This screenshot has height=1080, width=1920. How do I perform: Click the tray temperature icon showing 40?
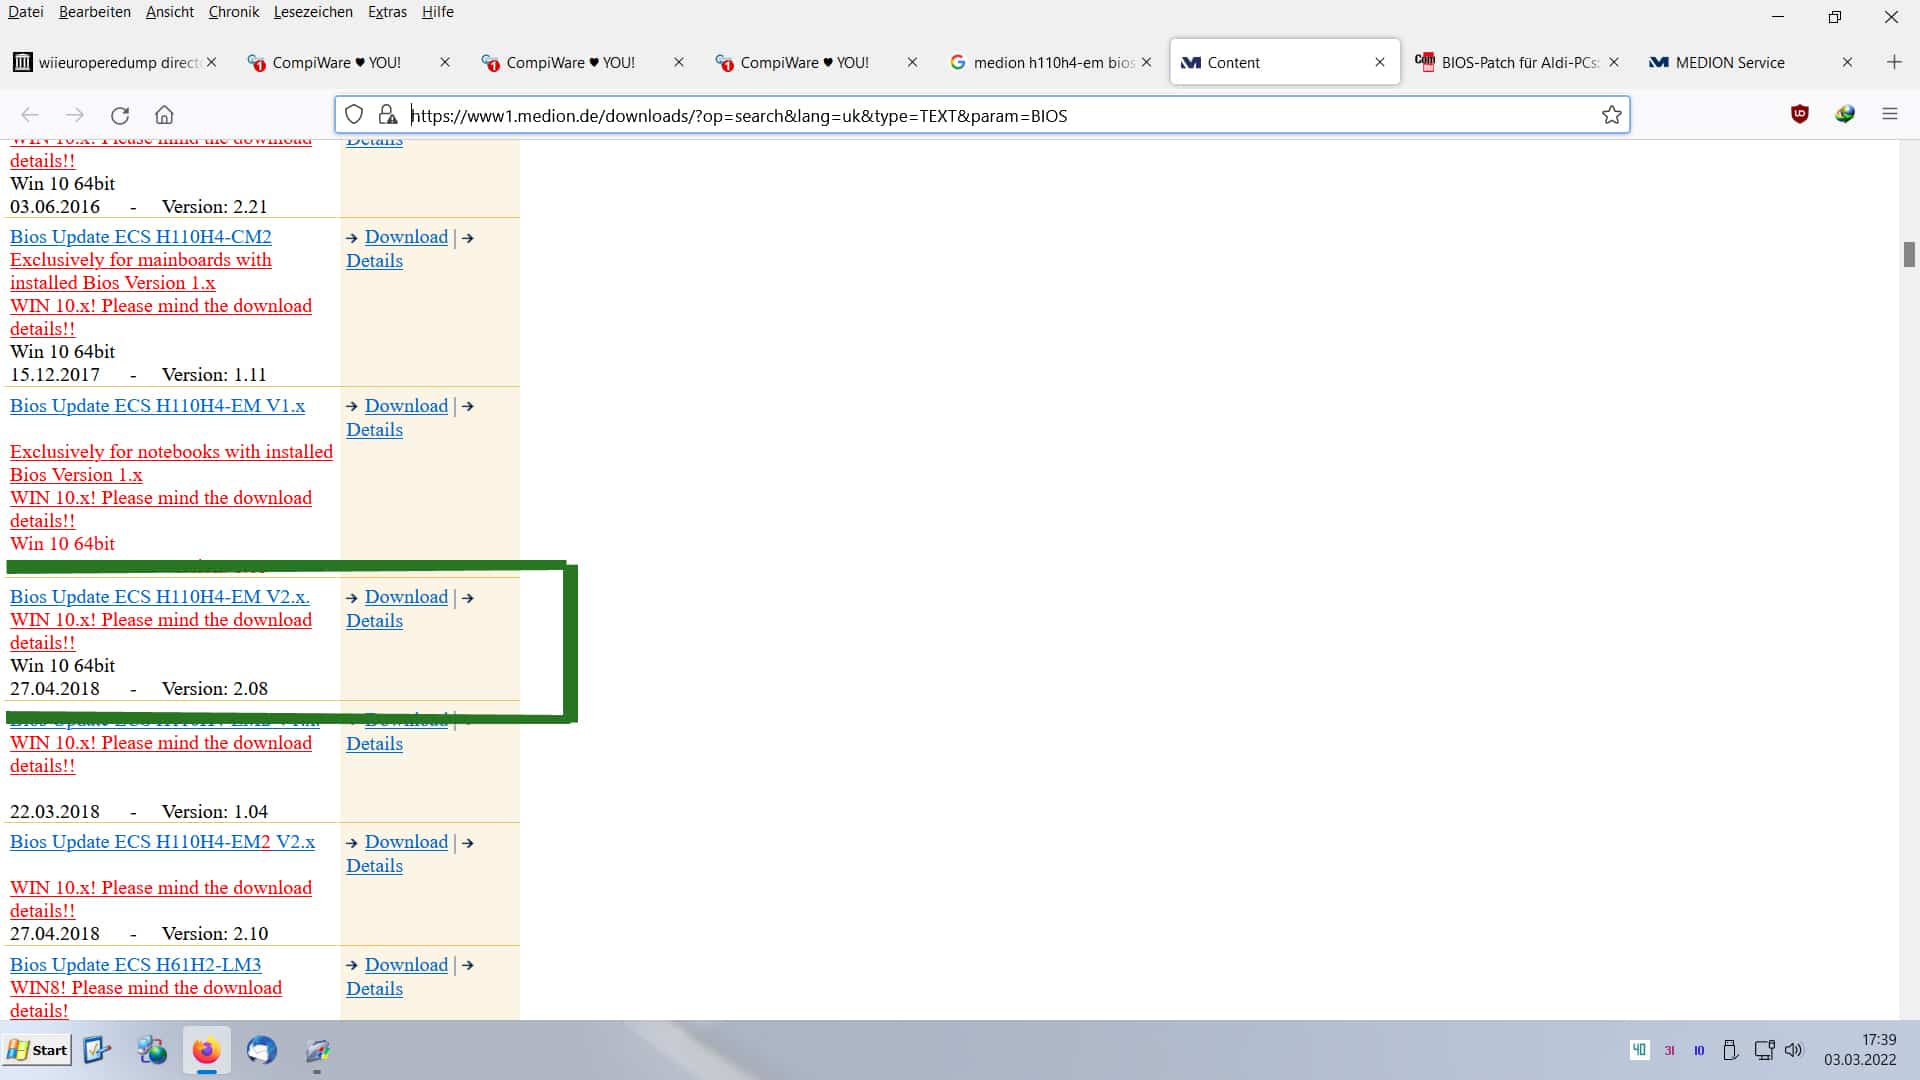[1639, 1050]
